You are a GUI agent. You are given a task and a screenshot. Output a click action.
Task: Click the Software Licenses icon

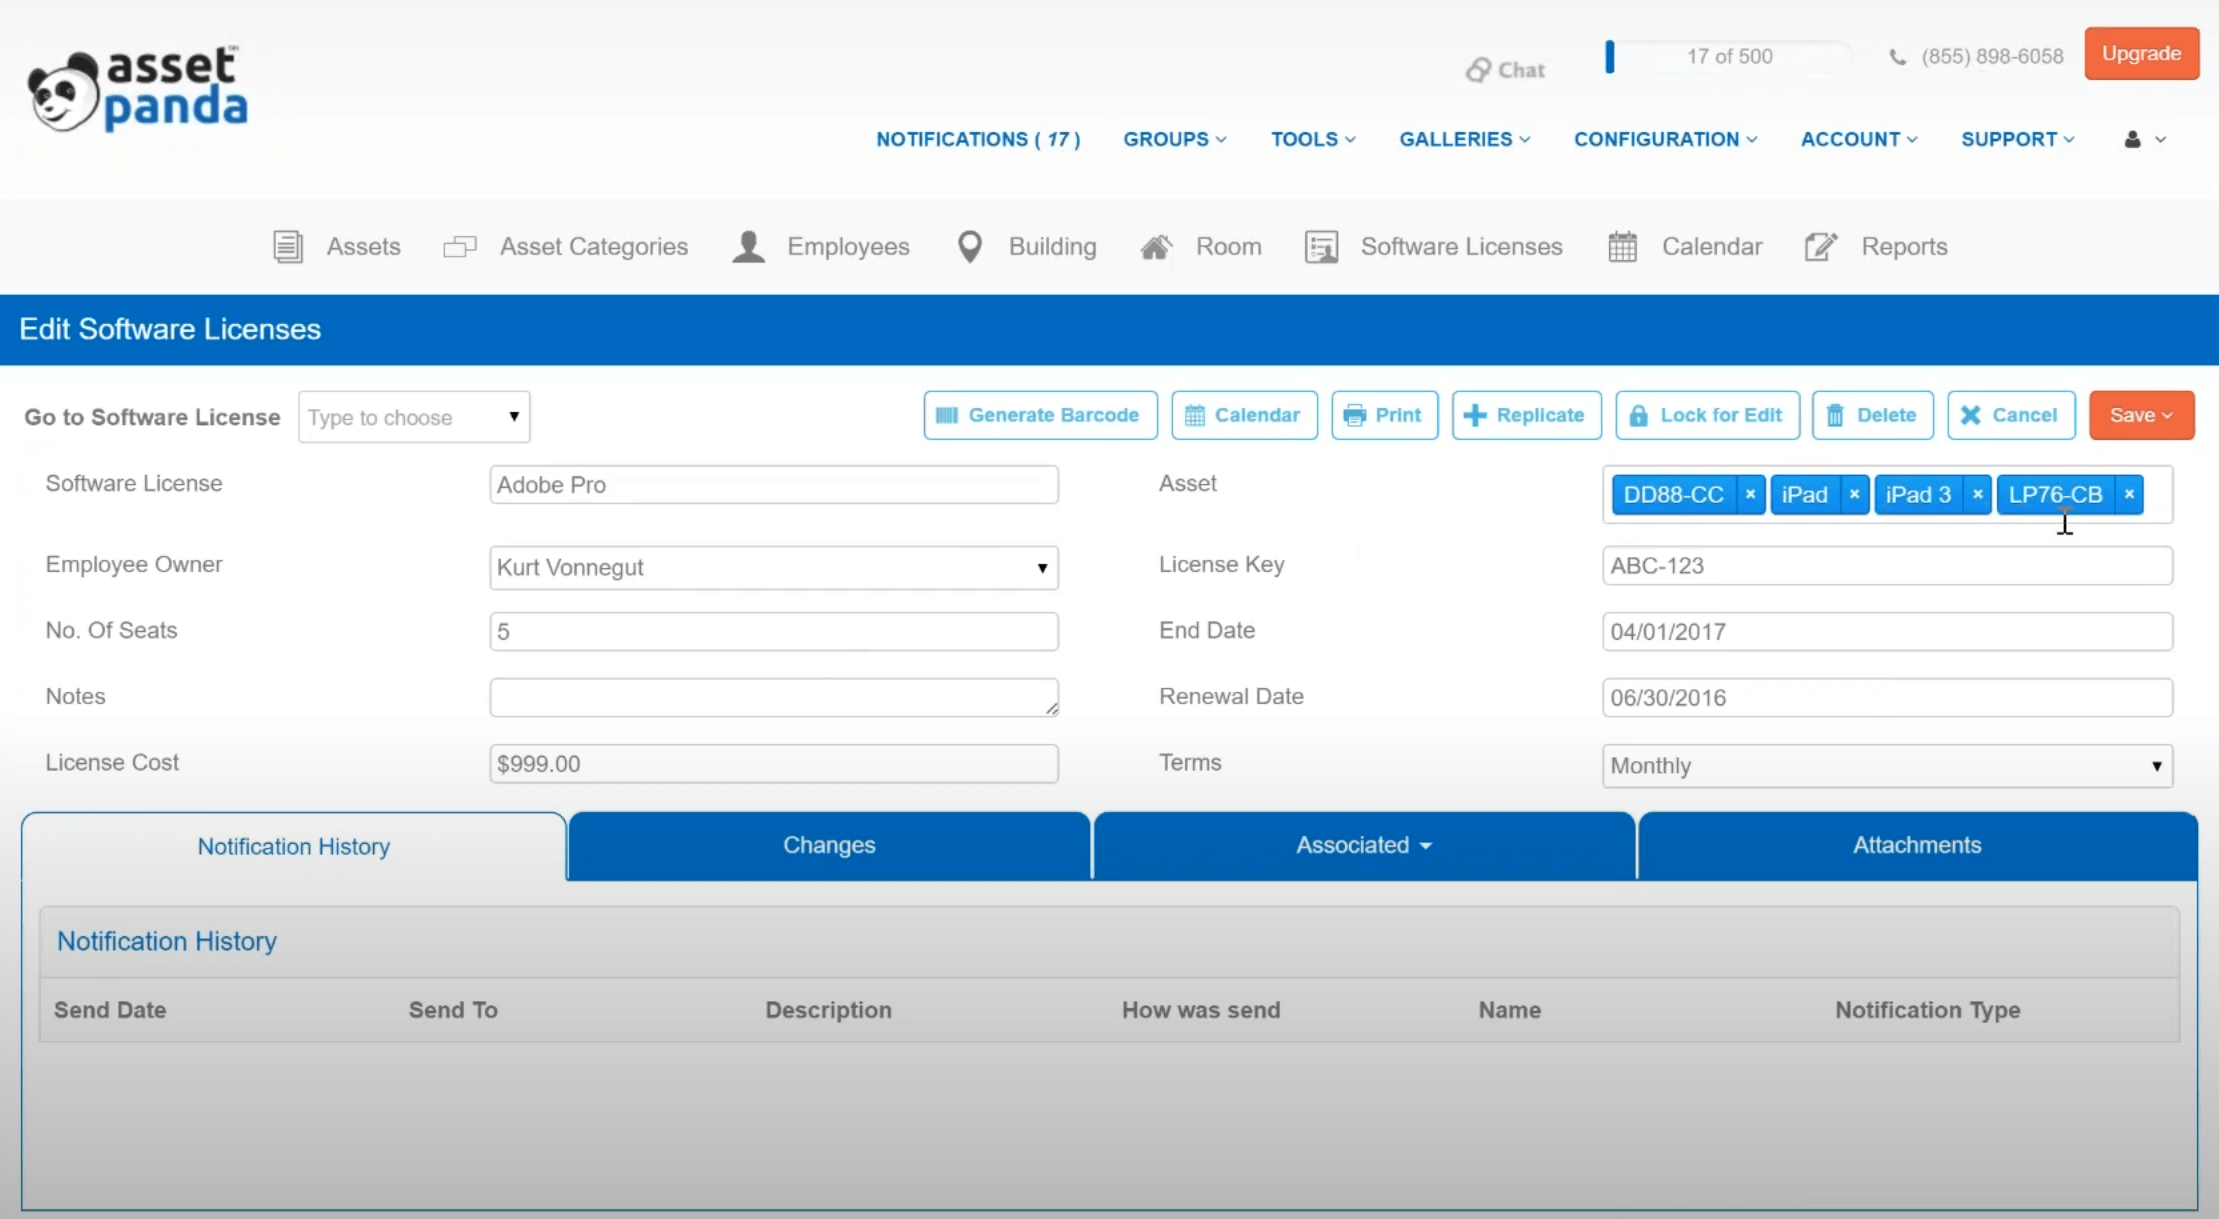(x=1321, y=246)
